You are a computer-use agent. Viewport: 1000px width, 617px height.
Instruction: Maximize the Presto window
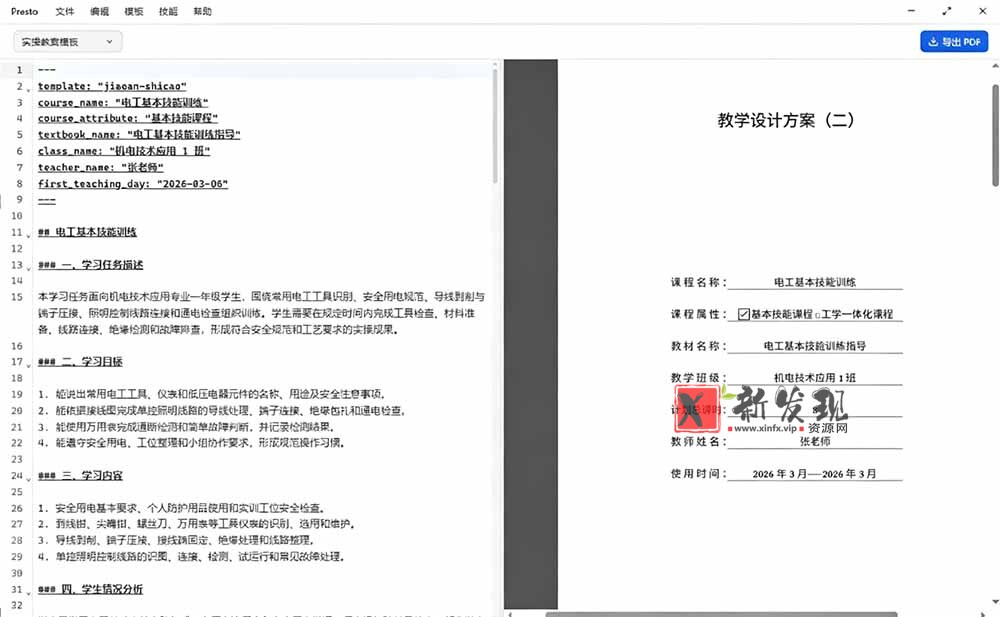point(946,11)
